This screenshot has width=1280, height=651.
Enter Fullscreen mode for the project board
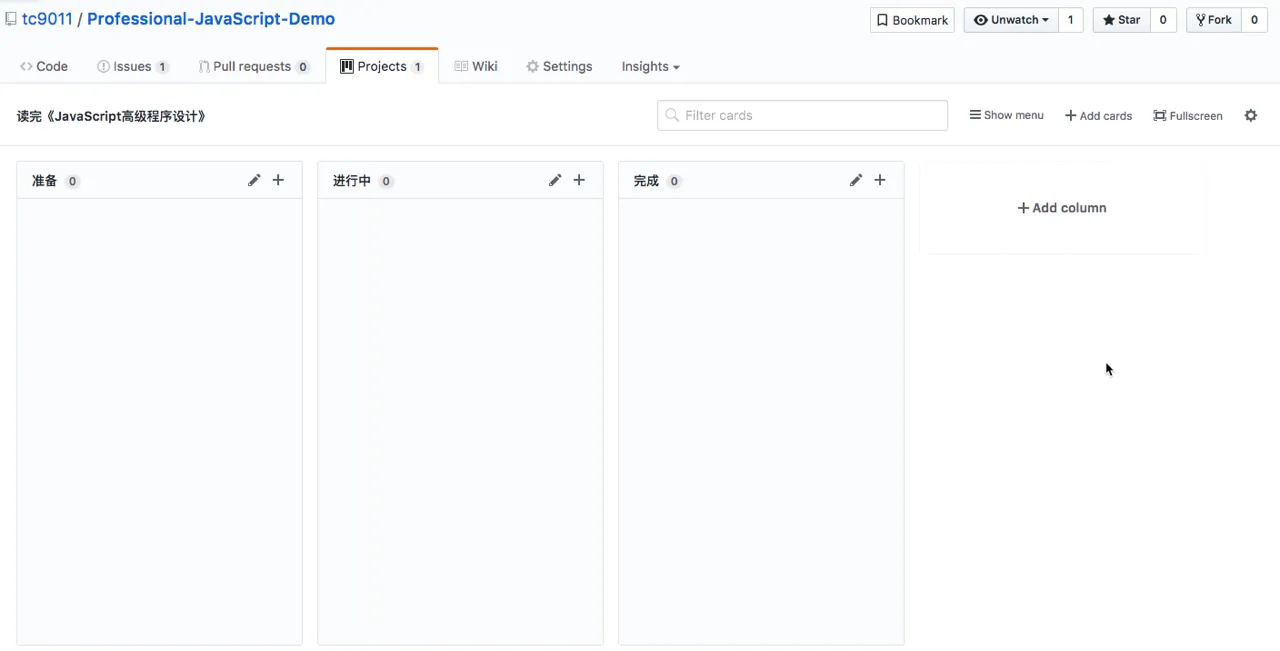pos(1188,116)
